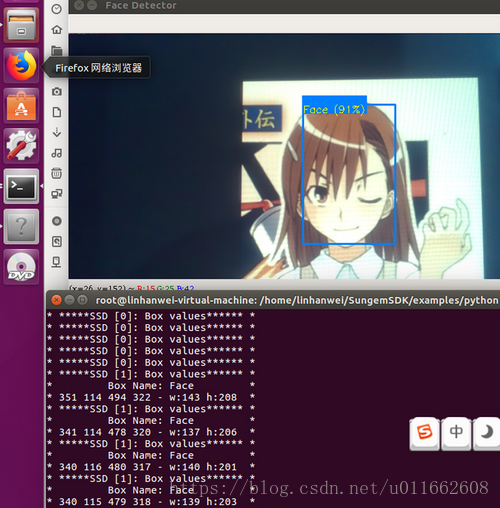Open Pictures camera icon in the sidebar
The height and width of the screenshot is (508, 500).
pos(57,91)
